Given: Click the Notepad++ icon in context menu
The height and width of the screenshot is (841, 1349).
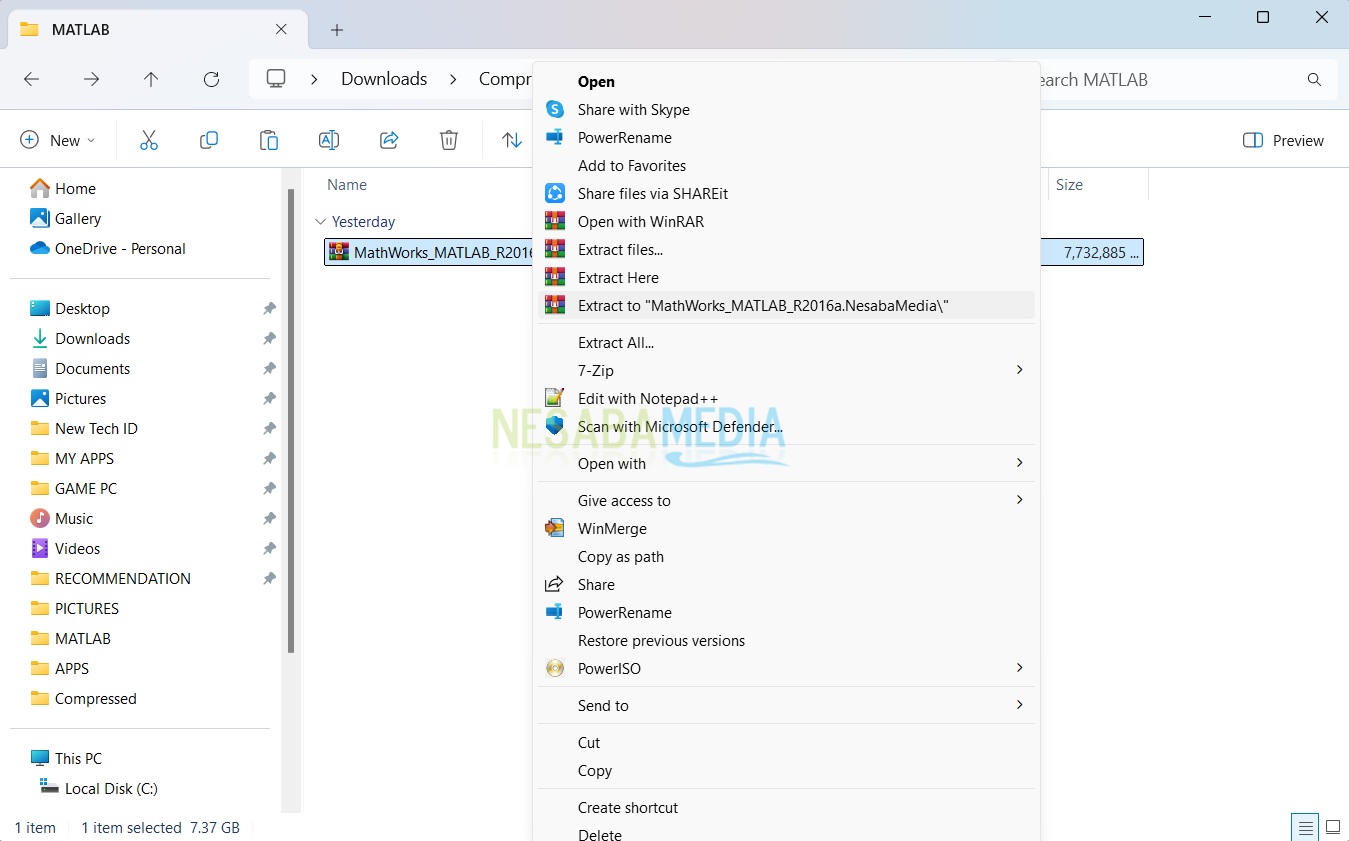Looking at the screenshot, I should [555, 398].
